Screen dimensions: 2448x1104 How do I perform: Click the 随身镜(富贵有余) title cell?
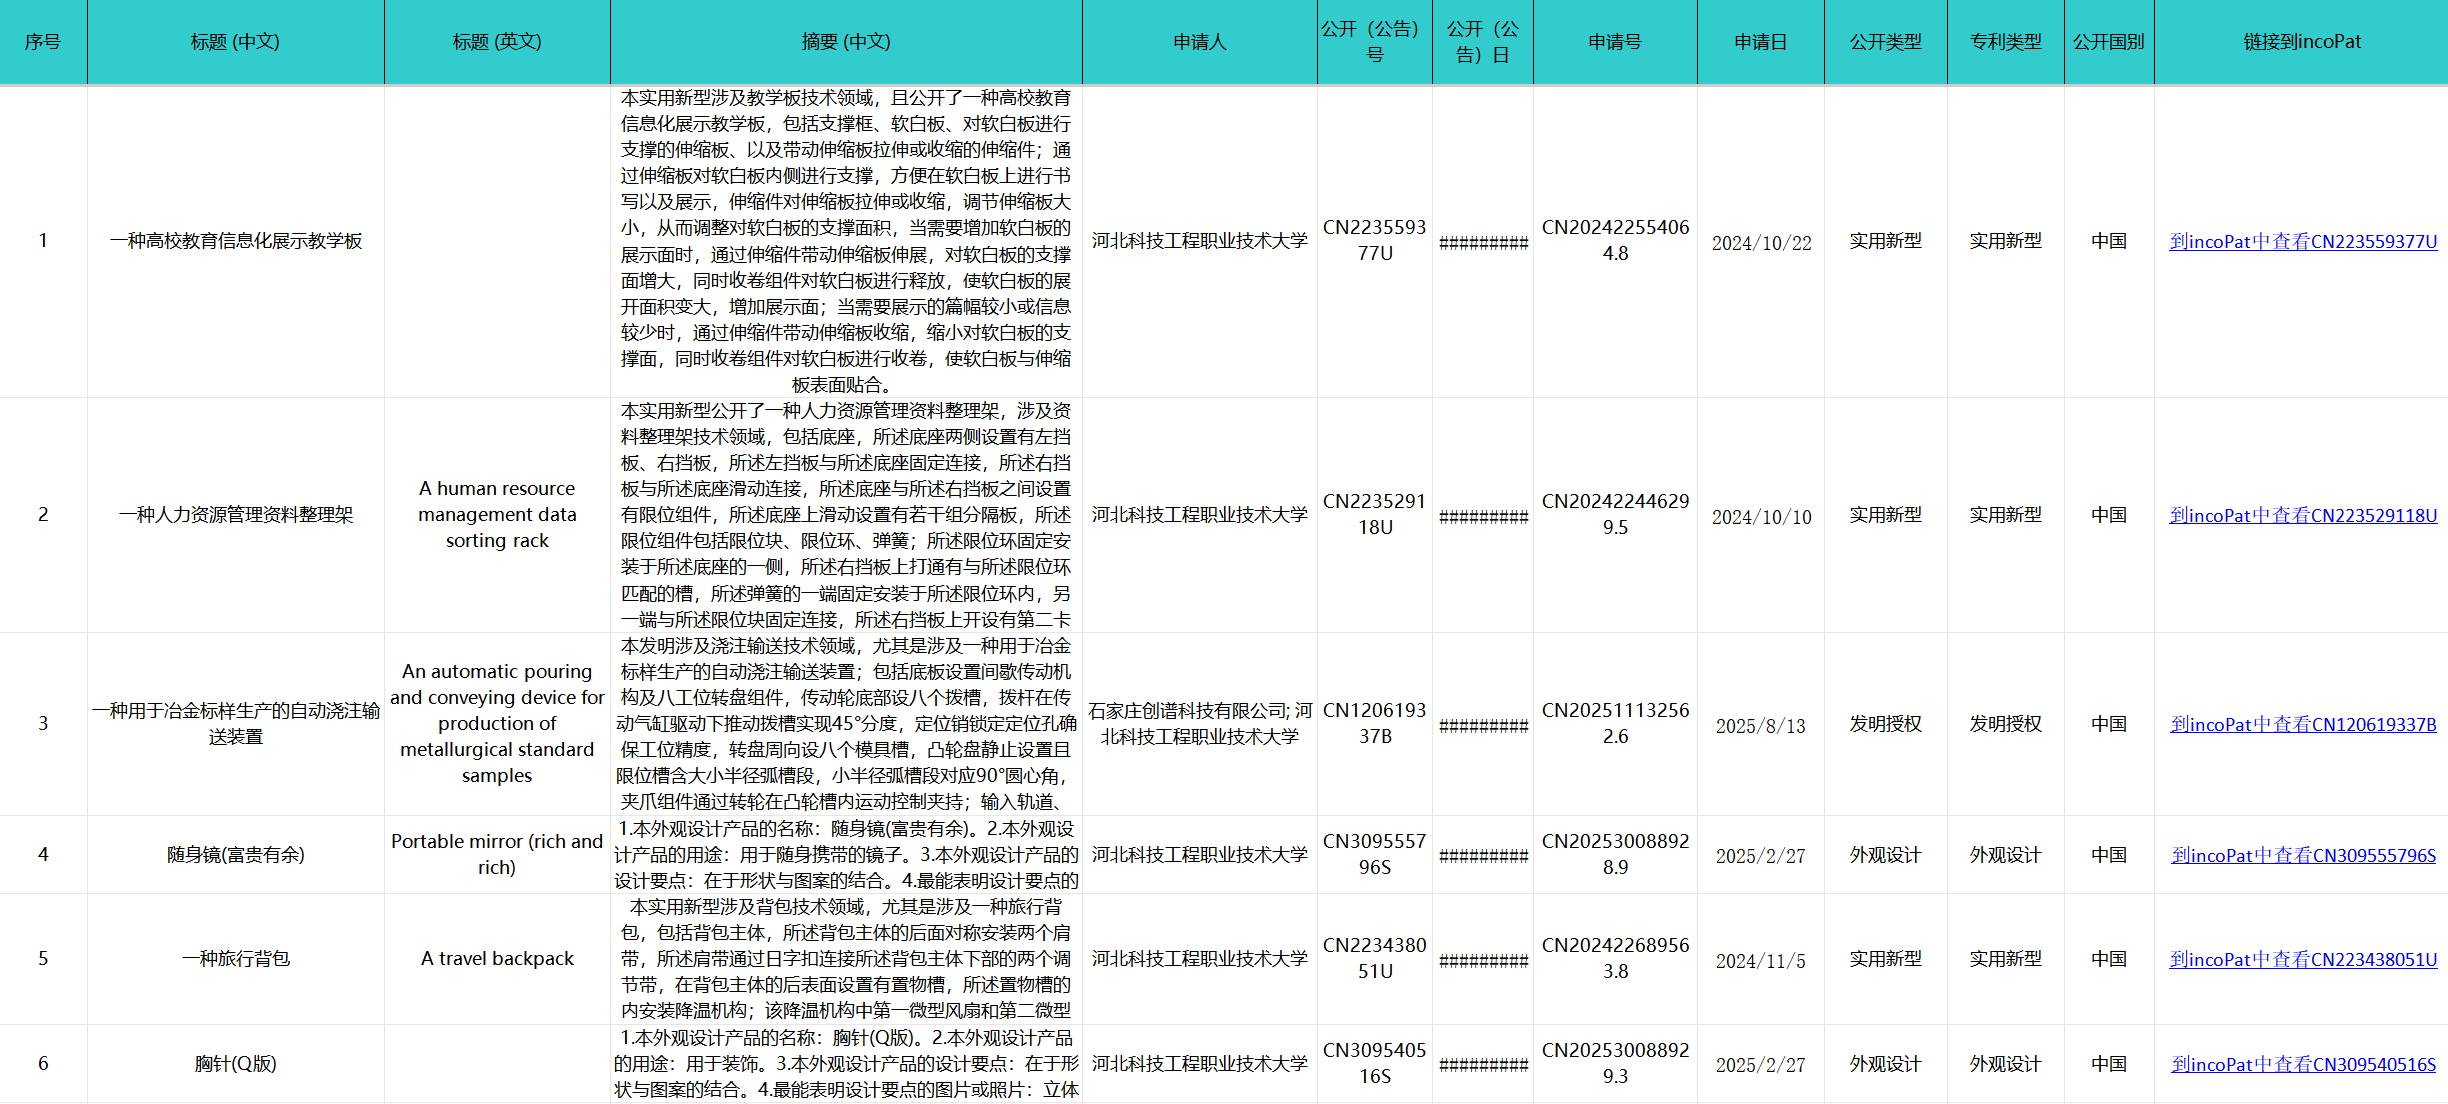pyautogui.click(x=235, y=855)
